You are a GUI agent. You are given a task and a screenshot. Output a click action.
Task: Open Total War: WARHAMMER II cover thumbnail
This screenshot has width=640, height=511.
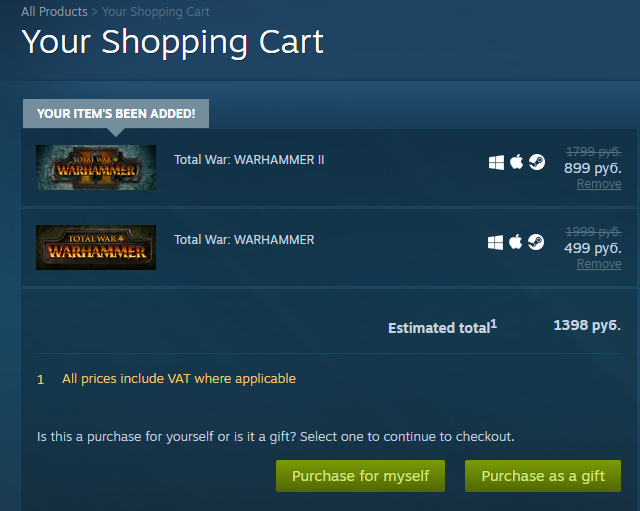coord(96,167)
